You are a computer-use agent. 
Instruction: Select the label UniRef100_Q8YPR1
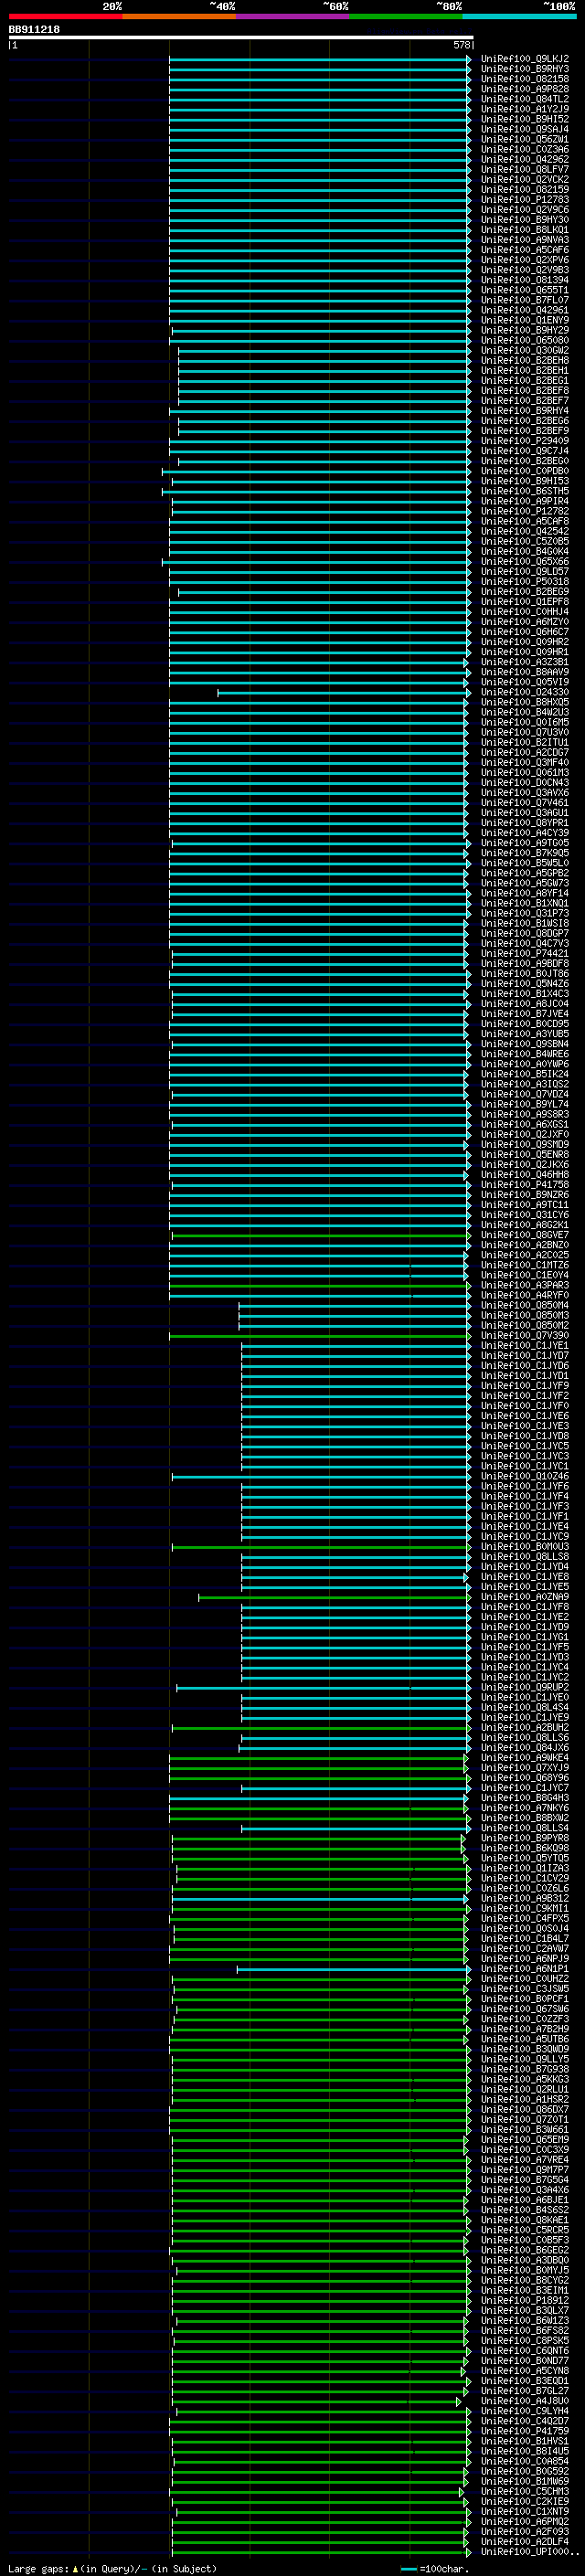[x=525, y=823]
